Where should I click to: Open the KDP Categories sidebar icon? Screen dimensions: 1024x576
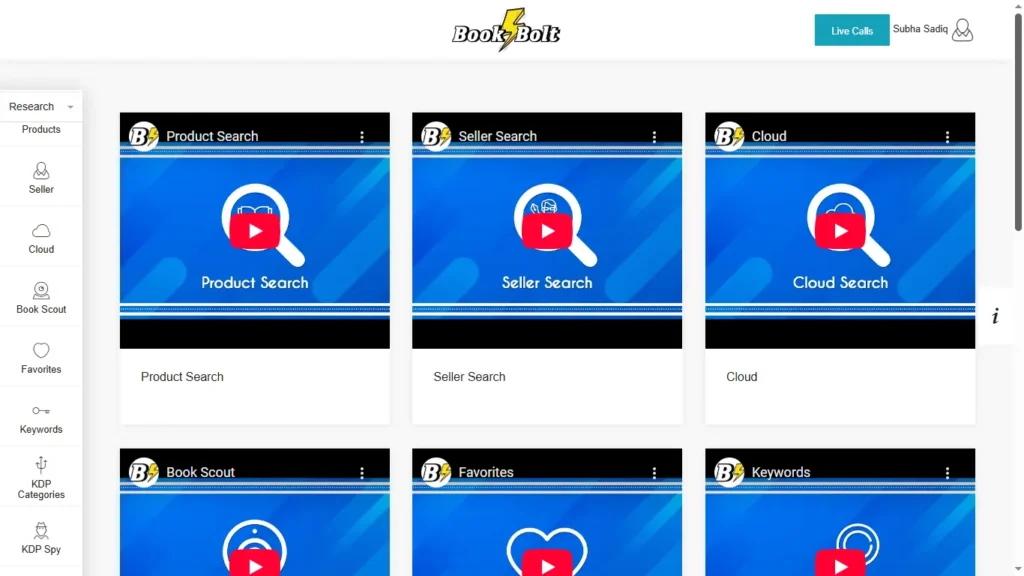pos(41,465)
